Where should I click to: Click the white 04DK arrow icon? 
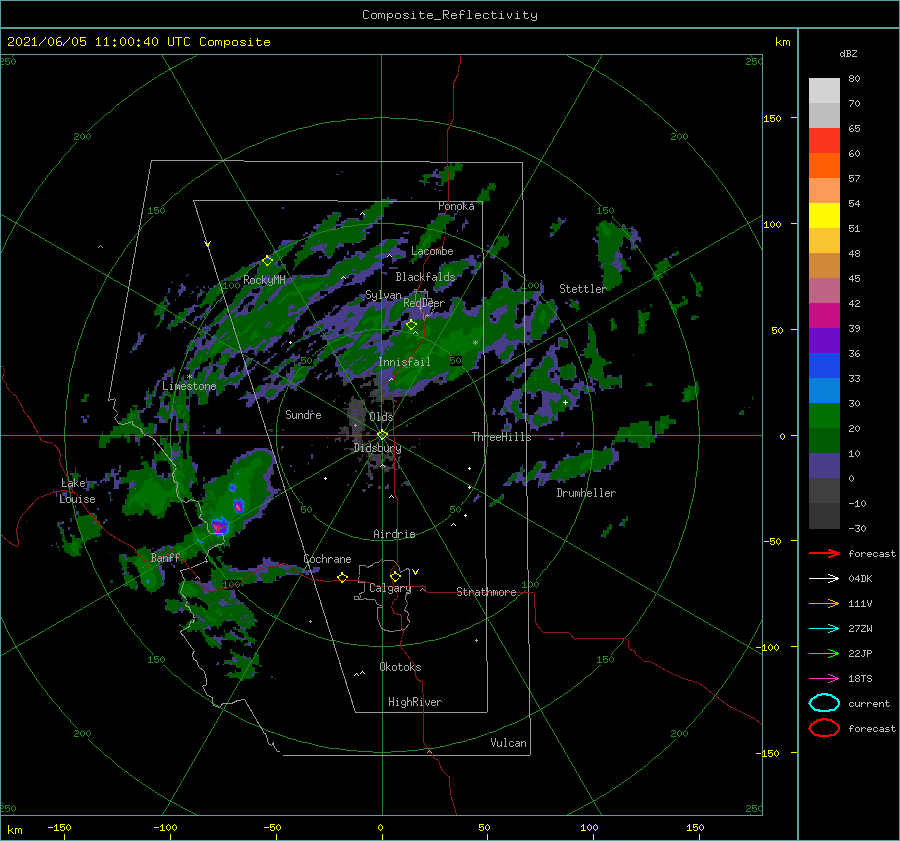pyautogui.click(x=824, y=579)
